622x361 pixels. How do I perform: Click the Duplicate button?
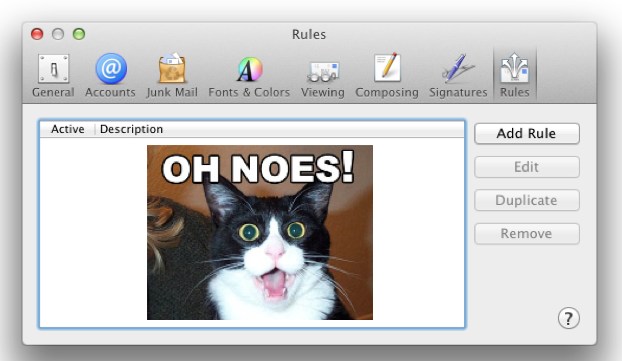tap(527, 200)
